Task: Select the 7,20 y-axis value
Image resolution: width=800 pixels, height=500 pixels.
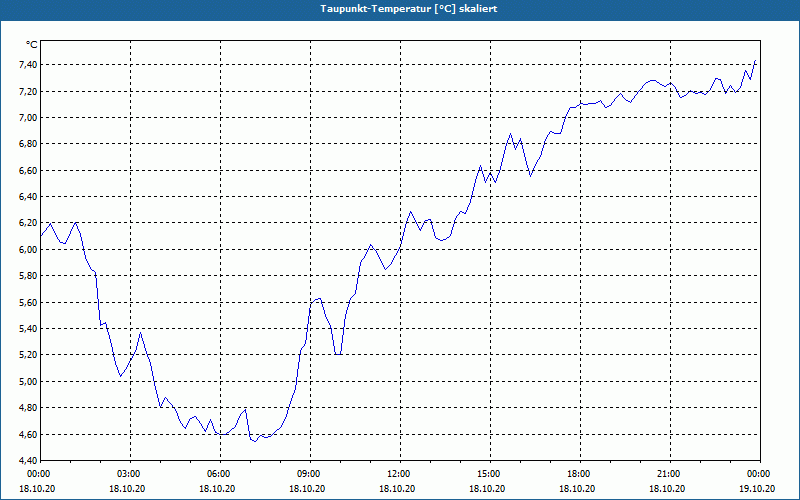Action: pyautogui.click(x=28, y=91)
